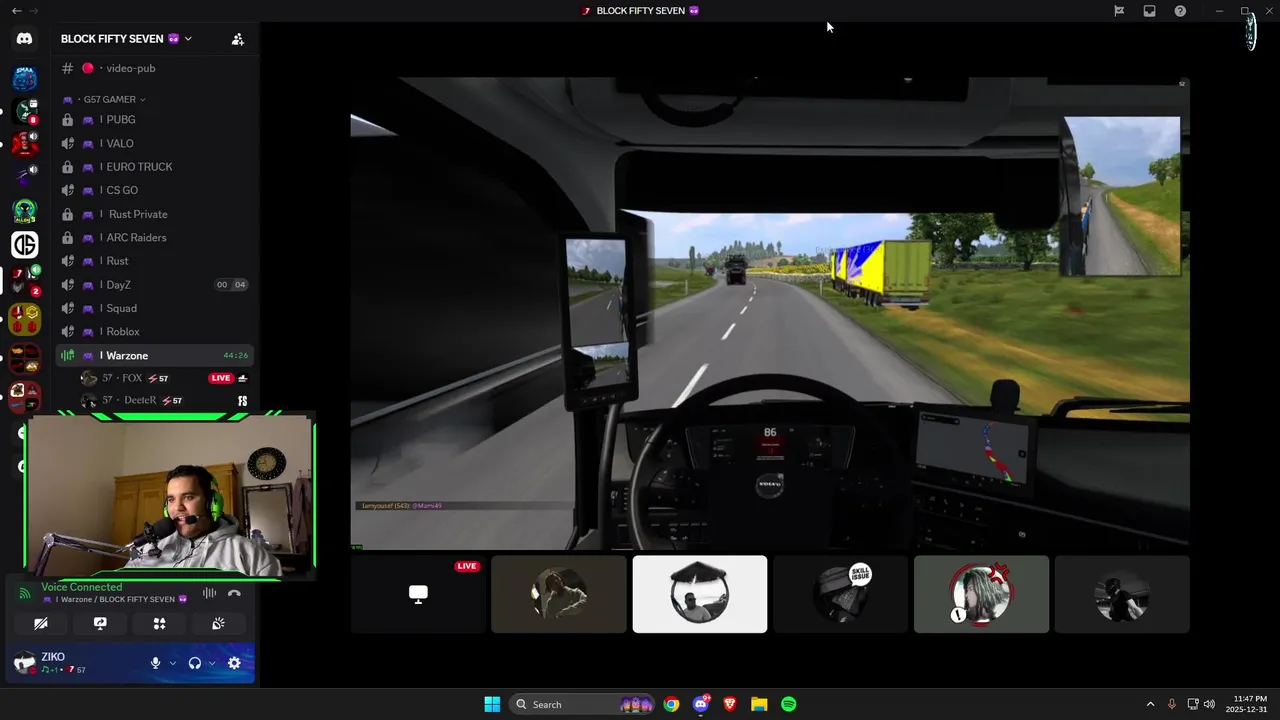The width and height of the screenshot is (1280, 720).
Task: Disconnect from voice with hang-up icon
Action: click(x=234, y=593)
